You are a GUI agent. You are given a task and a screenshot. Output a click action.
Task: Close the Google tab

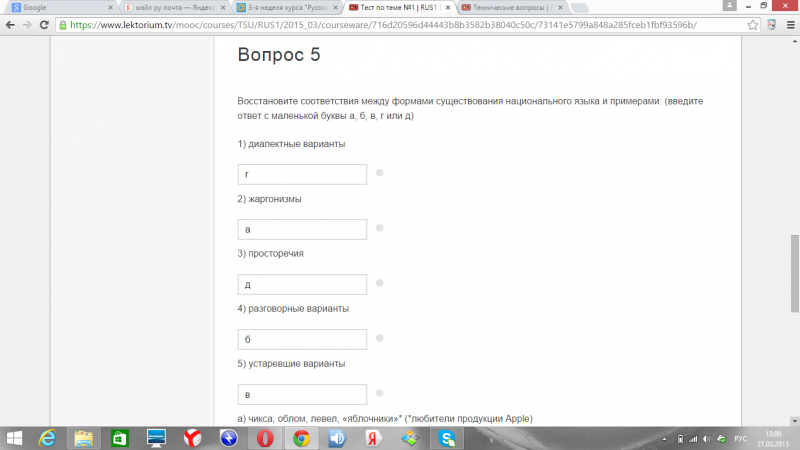tap(110, 8)
